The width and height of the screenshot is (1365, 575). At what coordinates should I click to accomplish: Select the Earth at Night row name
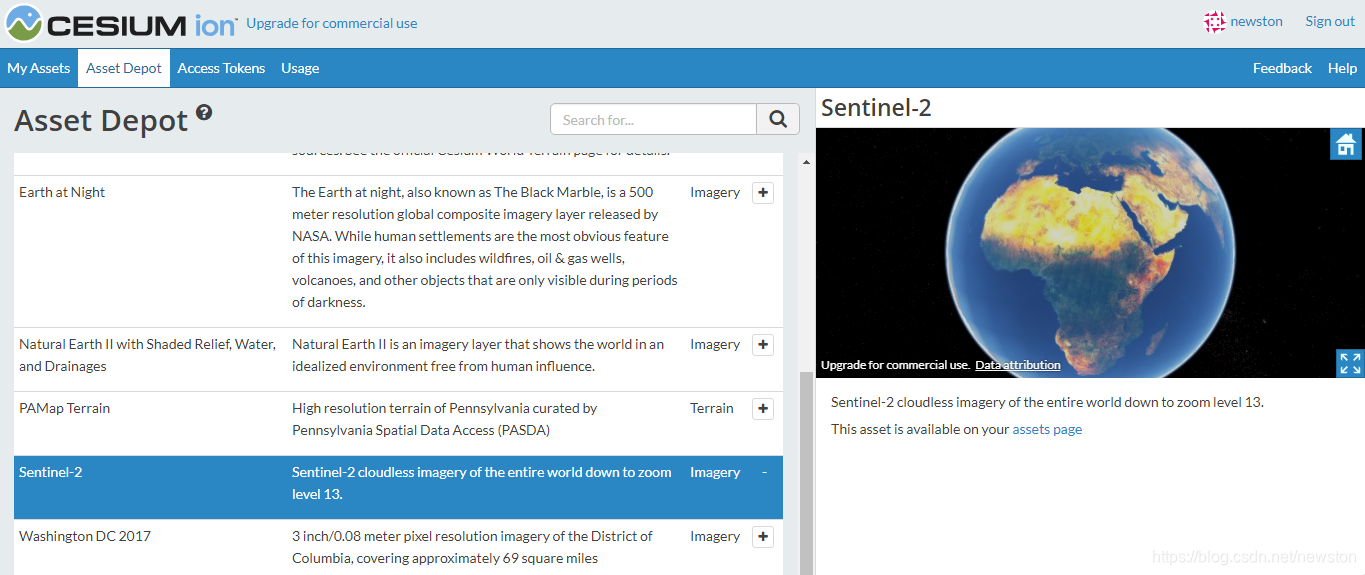[x=62, y=192]
